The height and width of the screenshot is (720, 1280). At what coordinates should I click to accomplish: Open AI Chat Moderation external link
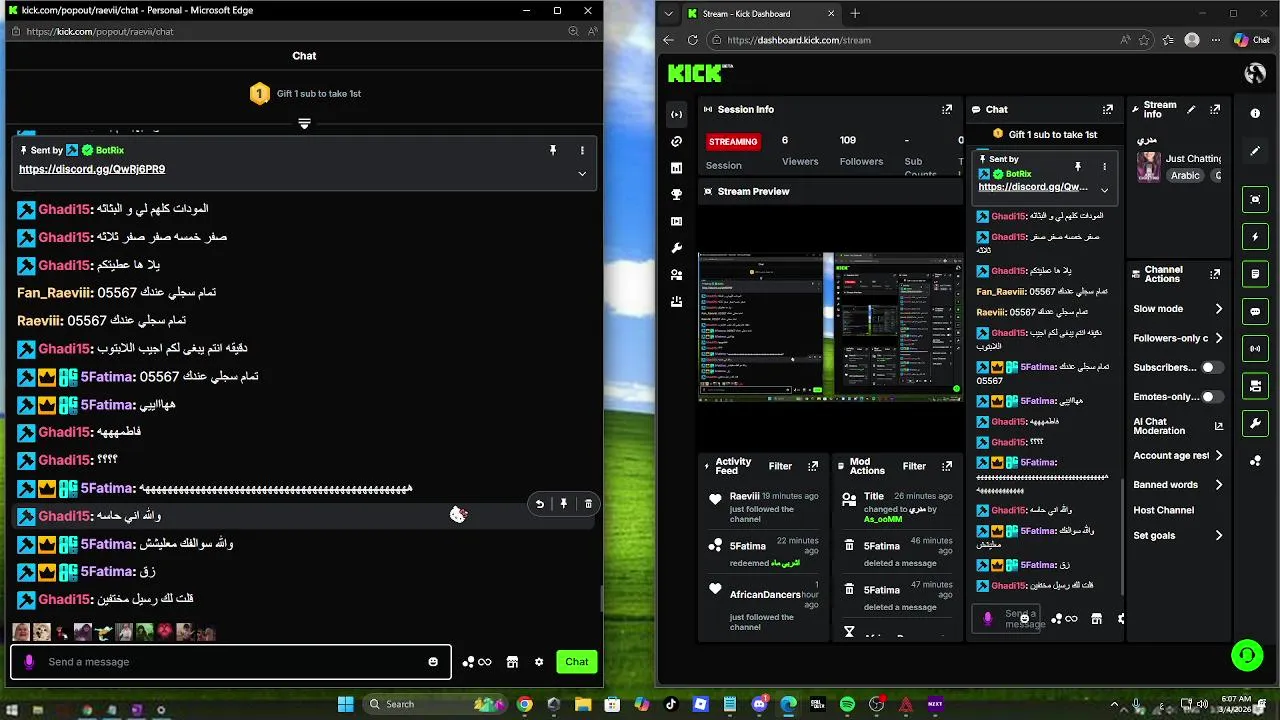pyautogui.click(x=1218, y=426)
